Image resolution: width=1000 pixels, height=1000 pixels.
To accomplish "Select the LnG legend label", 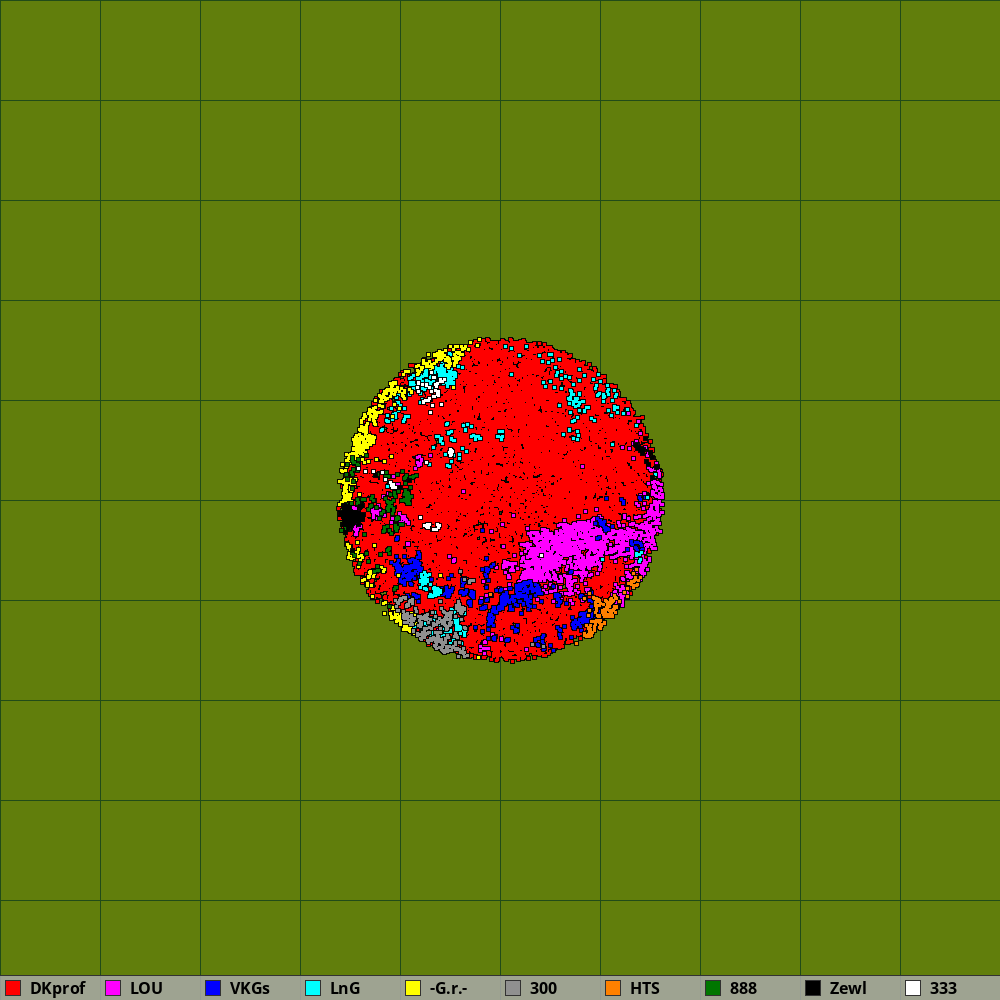I will pos(345,989).
